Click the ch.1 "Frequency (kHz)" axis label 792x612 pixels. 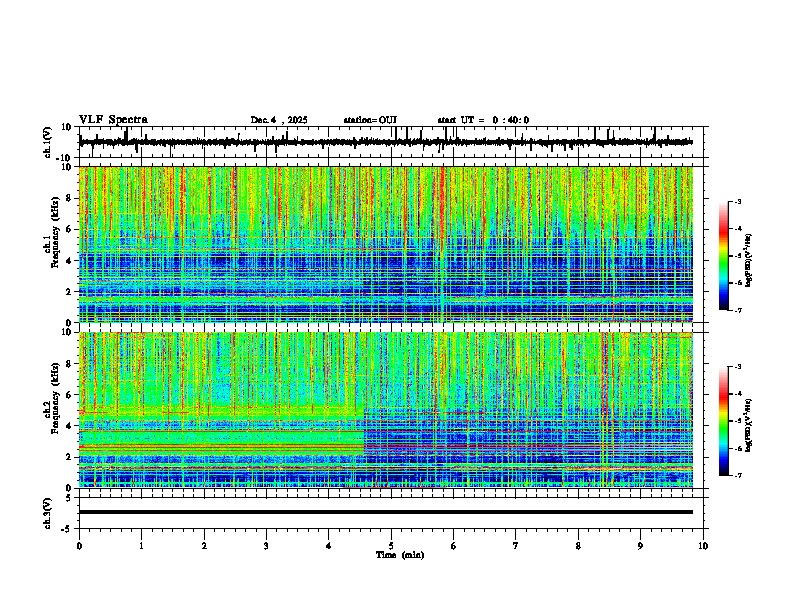coord(55,233)
